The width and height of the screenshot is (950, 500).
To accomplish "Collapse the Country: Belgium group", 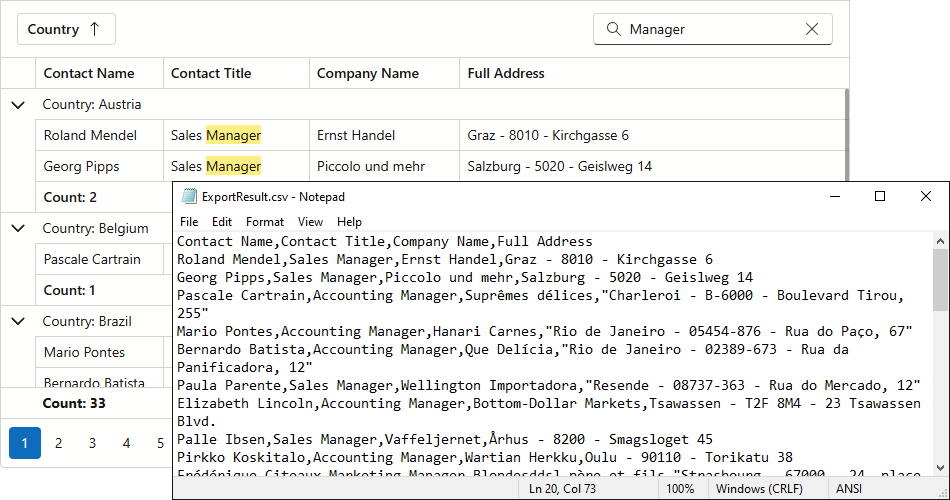I will click(x=18, y=228).
